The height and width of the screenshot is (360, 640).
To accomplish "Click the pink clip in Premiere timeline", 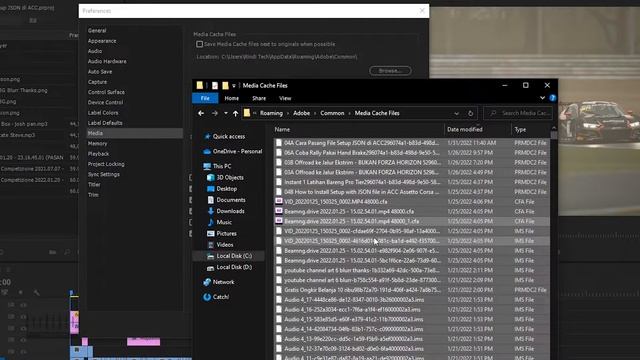I will 144,342.
